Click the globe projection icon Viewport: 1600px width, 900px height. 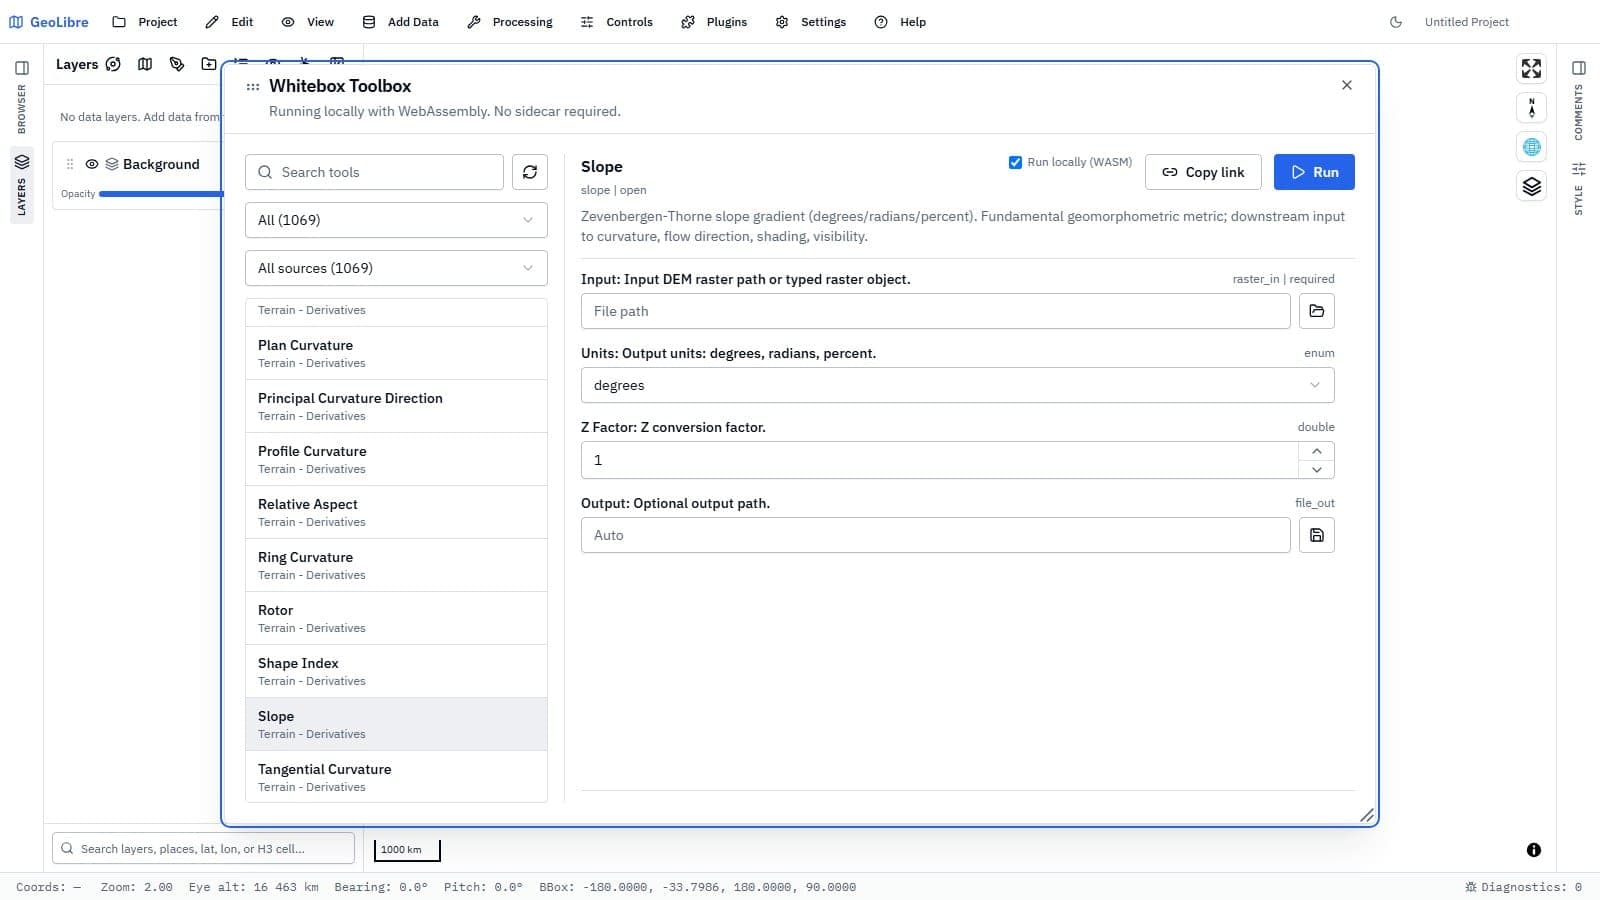[x=1531, y=147]
